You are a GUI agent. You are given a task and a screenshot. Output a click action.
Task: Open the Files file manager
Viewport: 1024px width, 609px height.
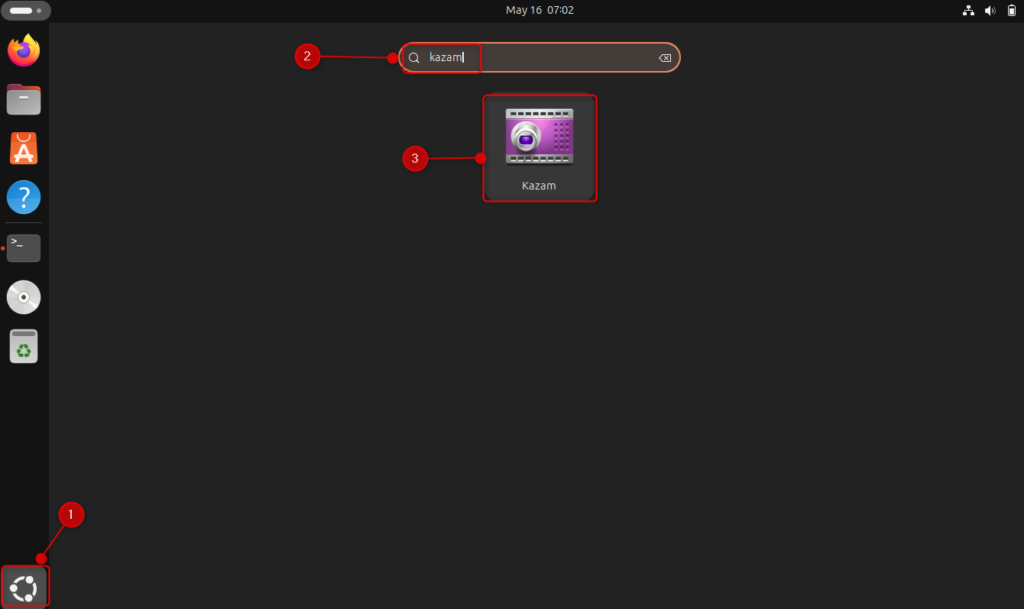(23, 99)
